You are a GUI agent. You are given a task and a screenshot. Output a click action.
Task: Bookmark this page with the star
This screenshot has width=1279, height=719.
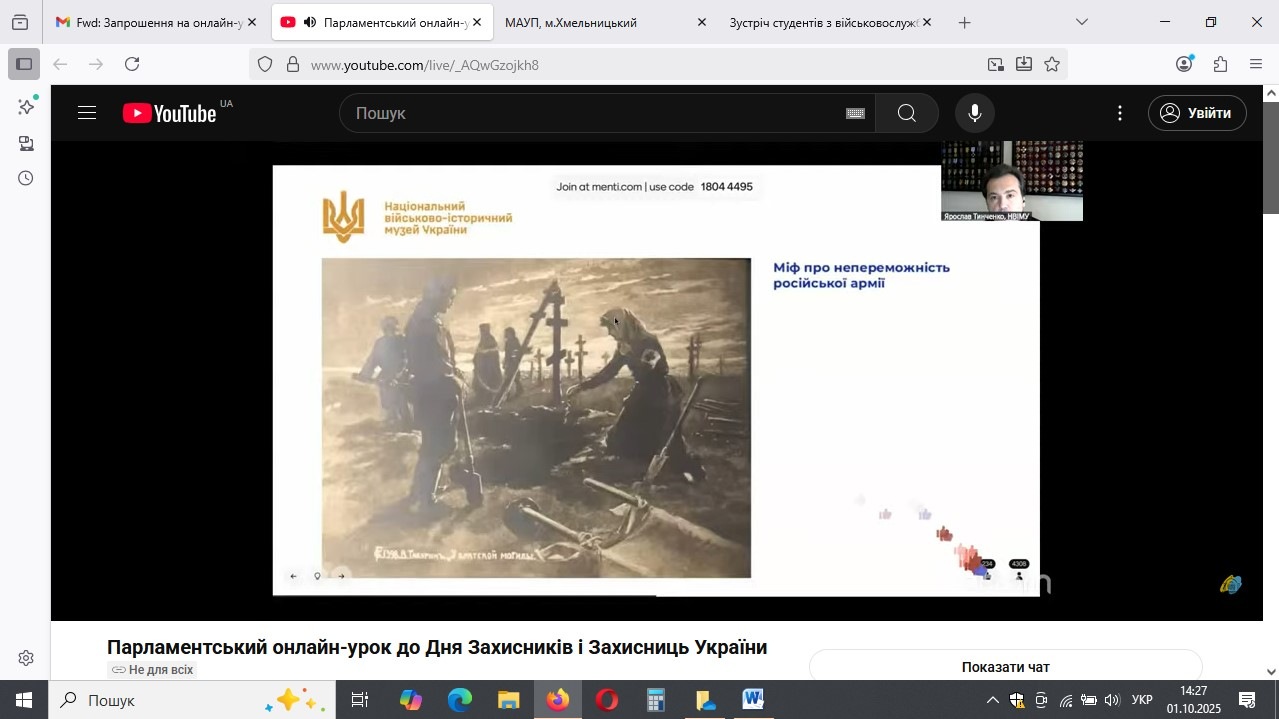pos(1052,64)
